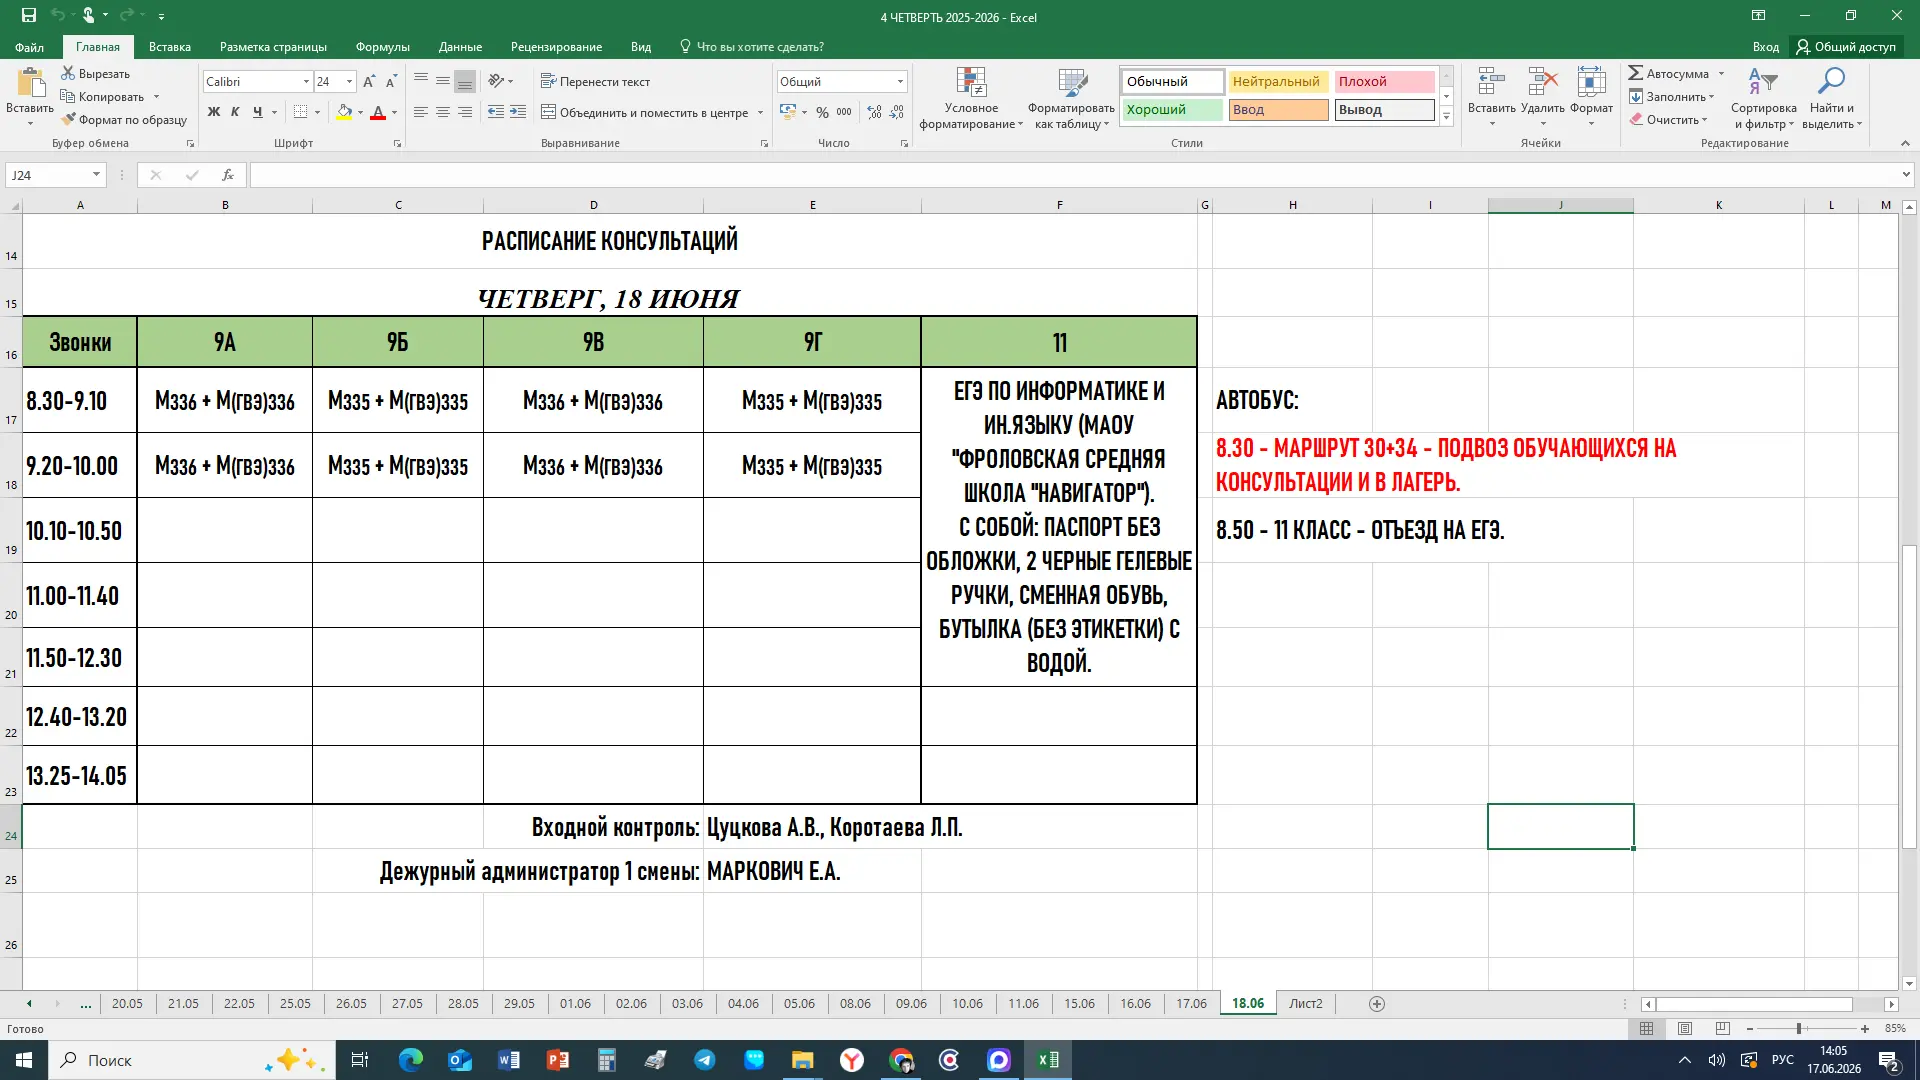Add a new sheet with the plus icon
This screenshot has width=1920, height=1080.
coord(1377,1004)
